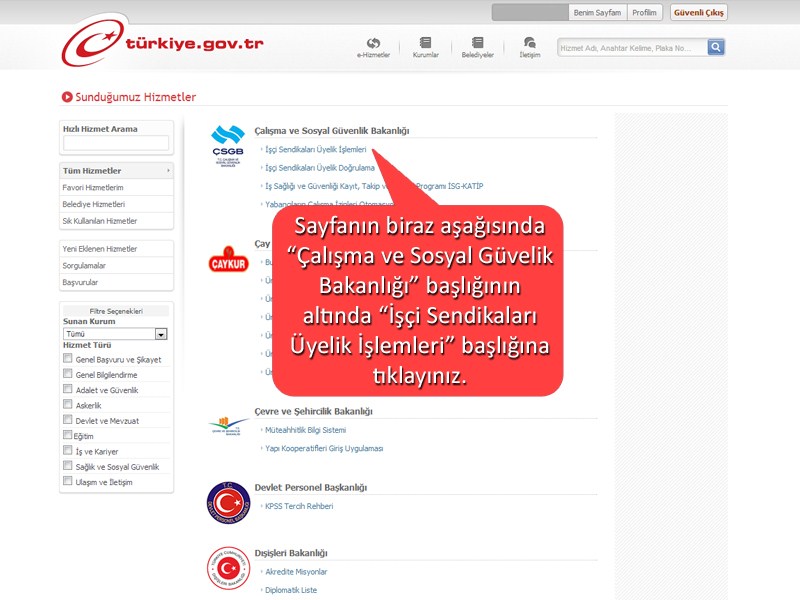Tick the İş ve Kariyer checkbox
The width and height of the screenshot is (800, 600).
[x=67, y=451]
